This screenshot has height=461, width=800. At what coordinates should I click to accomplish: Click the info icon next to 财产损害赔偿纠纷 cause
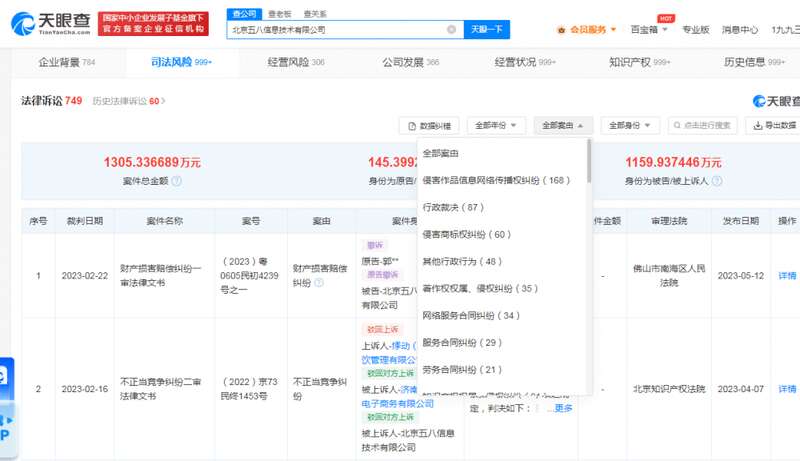319,283
